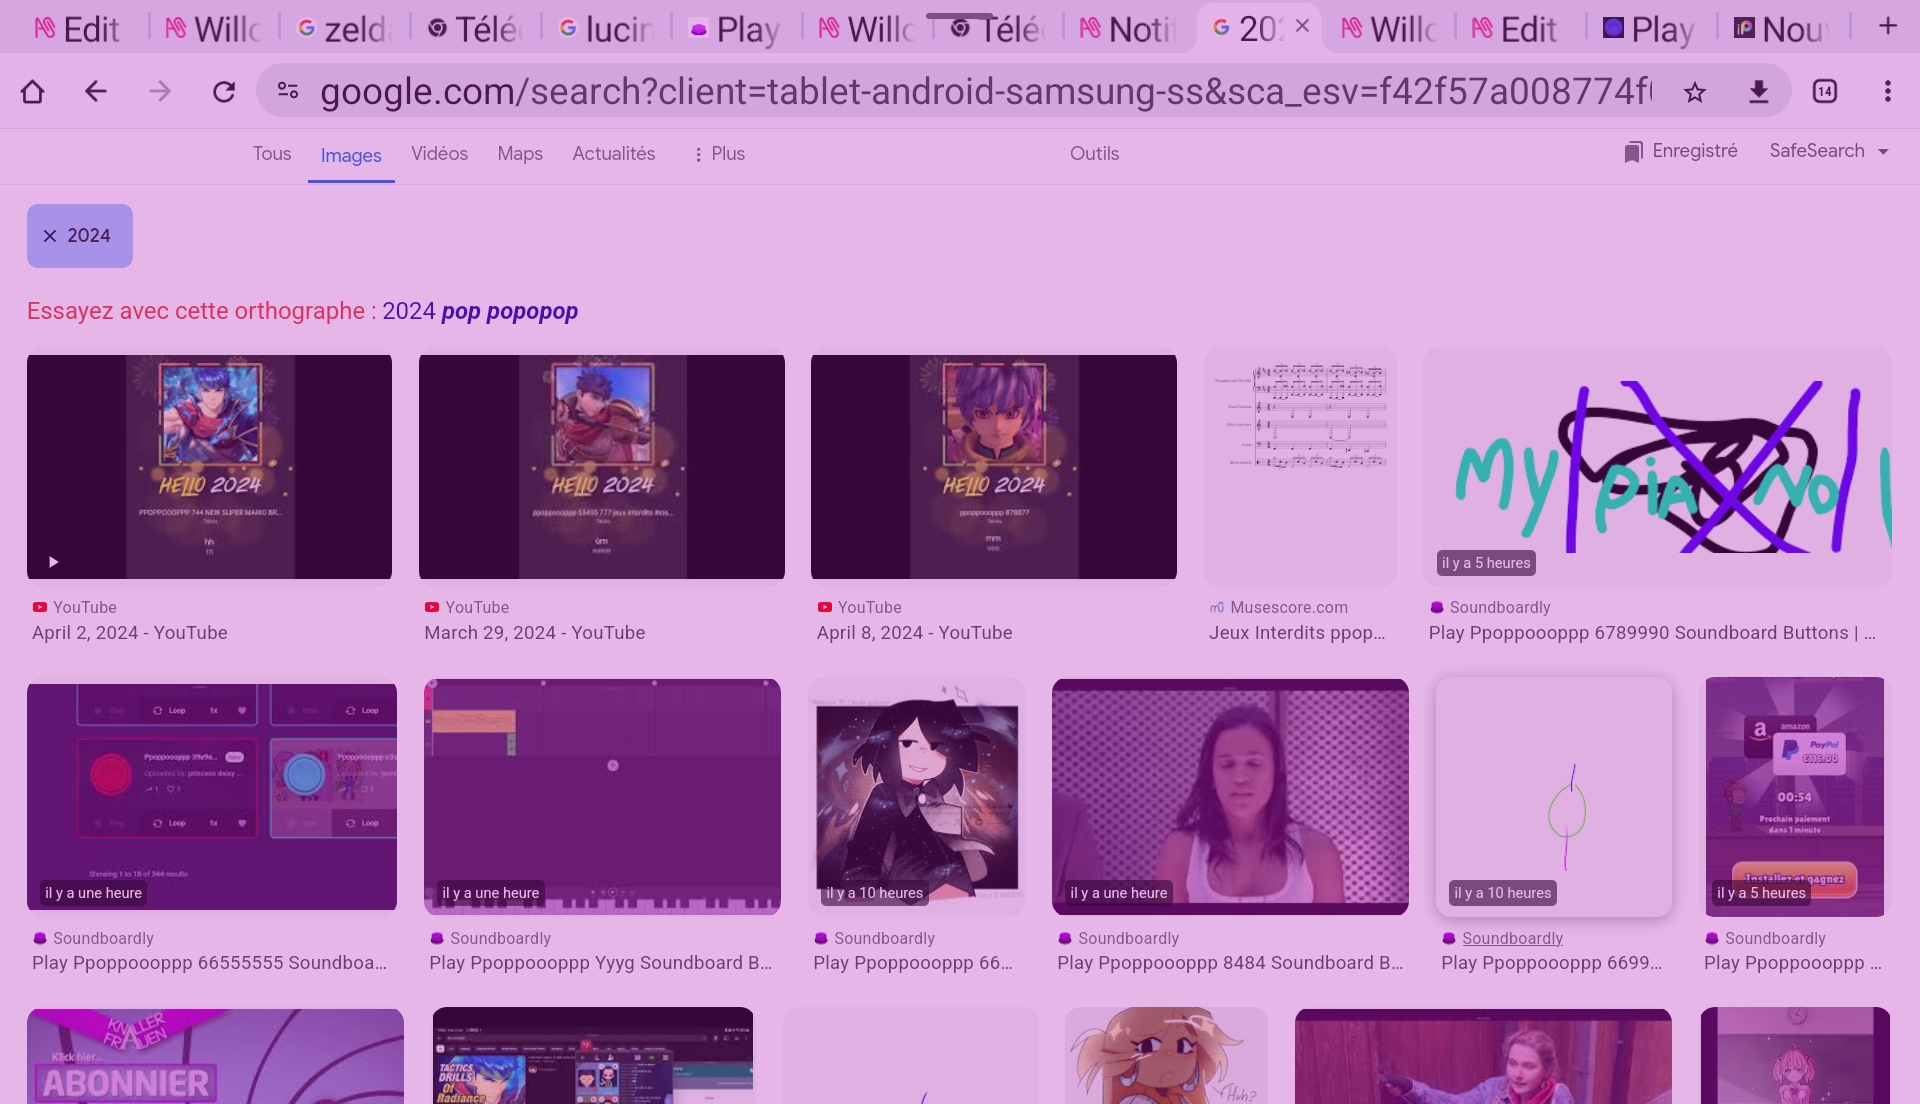Open downloads via the download icon
This screenshot has width=1920, height=1104.
tap(1758, 92)
